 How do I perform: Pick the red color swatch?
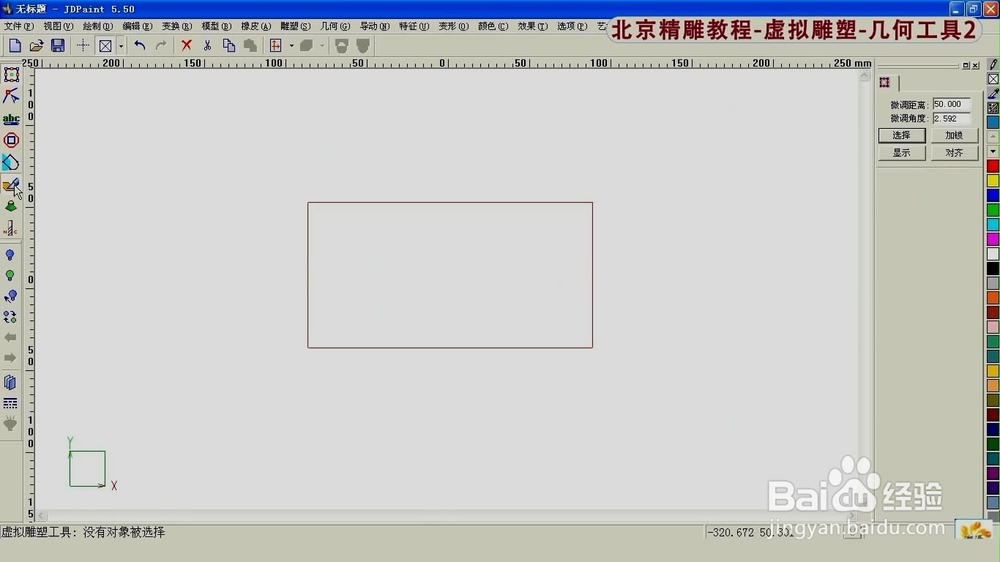(993, 166)
